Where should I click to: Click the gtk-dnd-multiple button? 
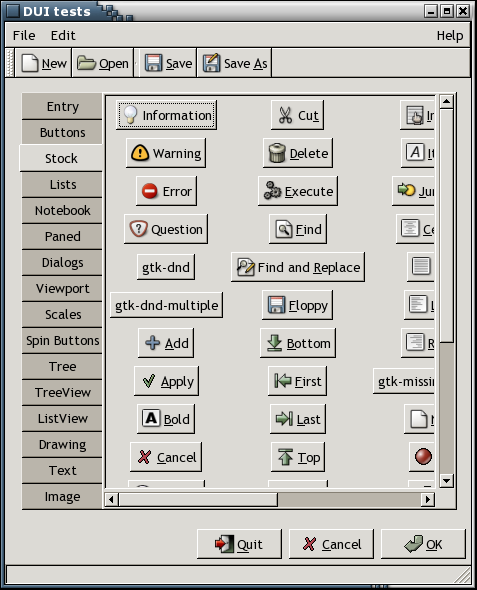tap(166, 305)
